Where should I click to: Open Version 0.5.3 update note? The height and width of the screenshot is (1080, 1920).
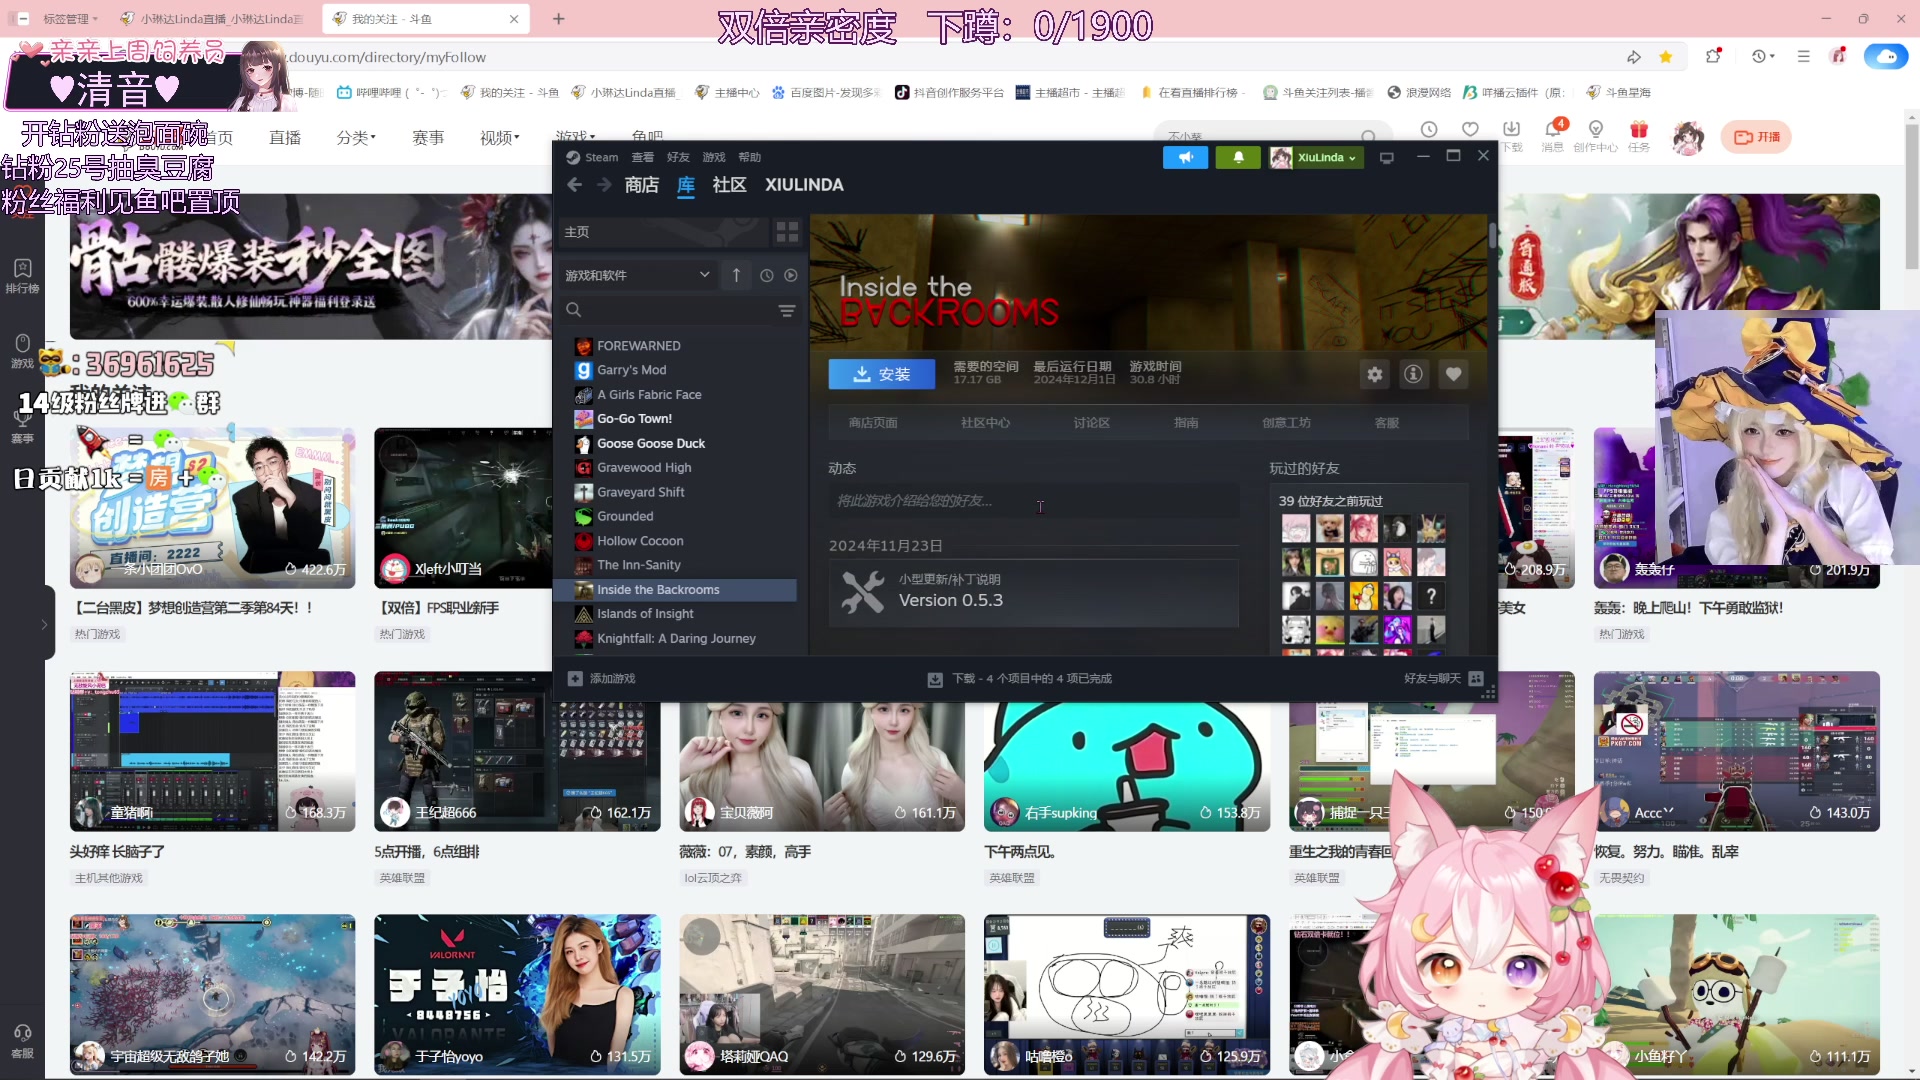coord(1033,592)
